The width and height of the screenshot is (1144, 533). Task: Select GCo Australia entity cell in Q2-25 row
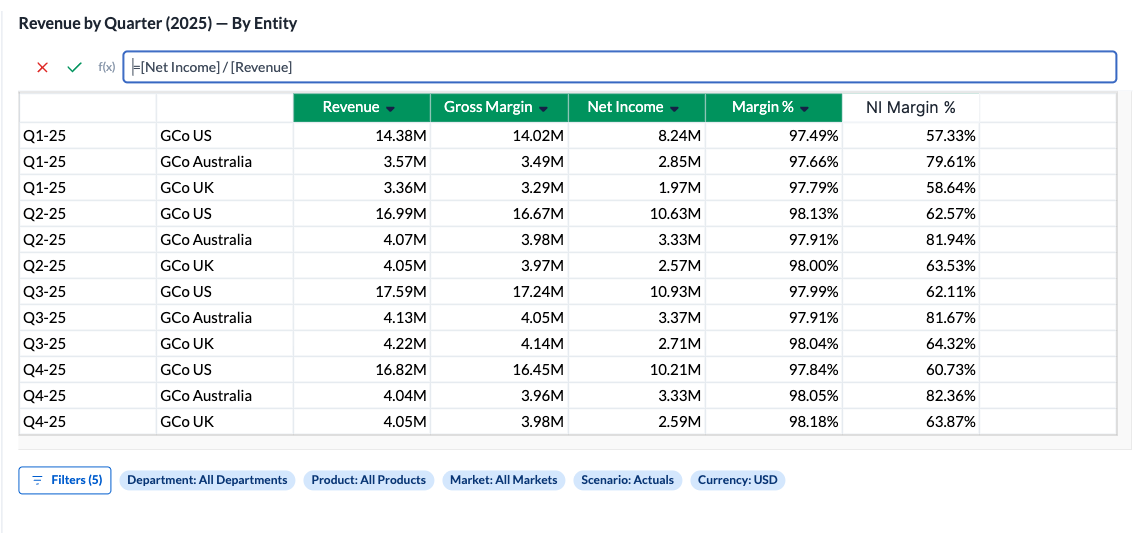pyautogui.click(x=224, y=240)
